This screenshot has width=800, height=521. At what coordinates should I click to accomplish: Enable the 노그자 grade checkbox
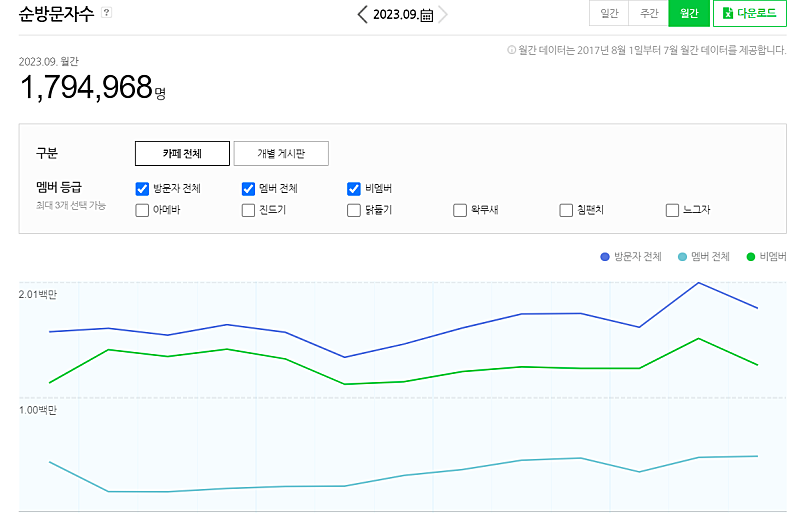(x=673, y=210)
